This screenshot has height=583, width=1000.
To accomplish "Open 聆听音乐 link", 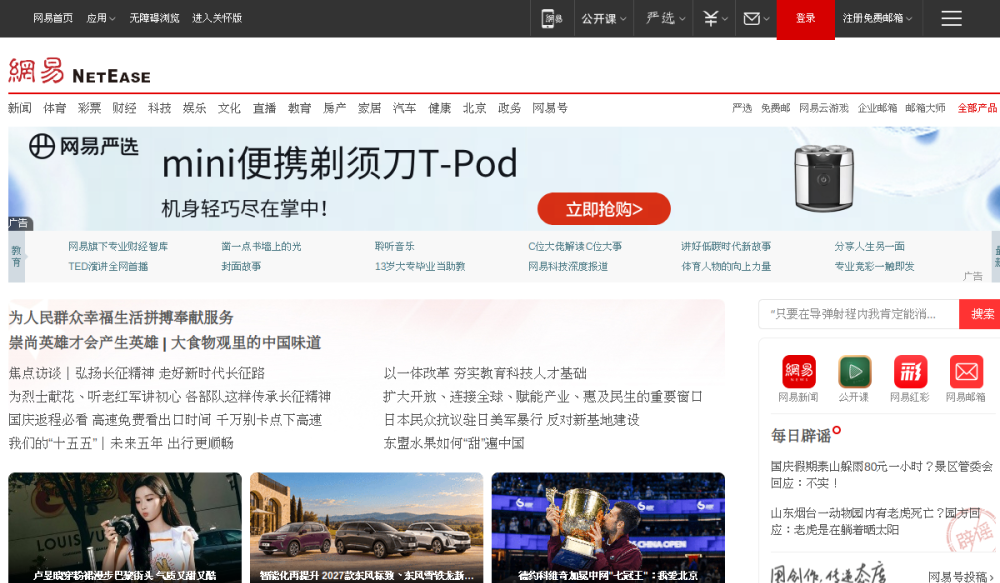I will pyautogui.click(x=394, y=246).
